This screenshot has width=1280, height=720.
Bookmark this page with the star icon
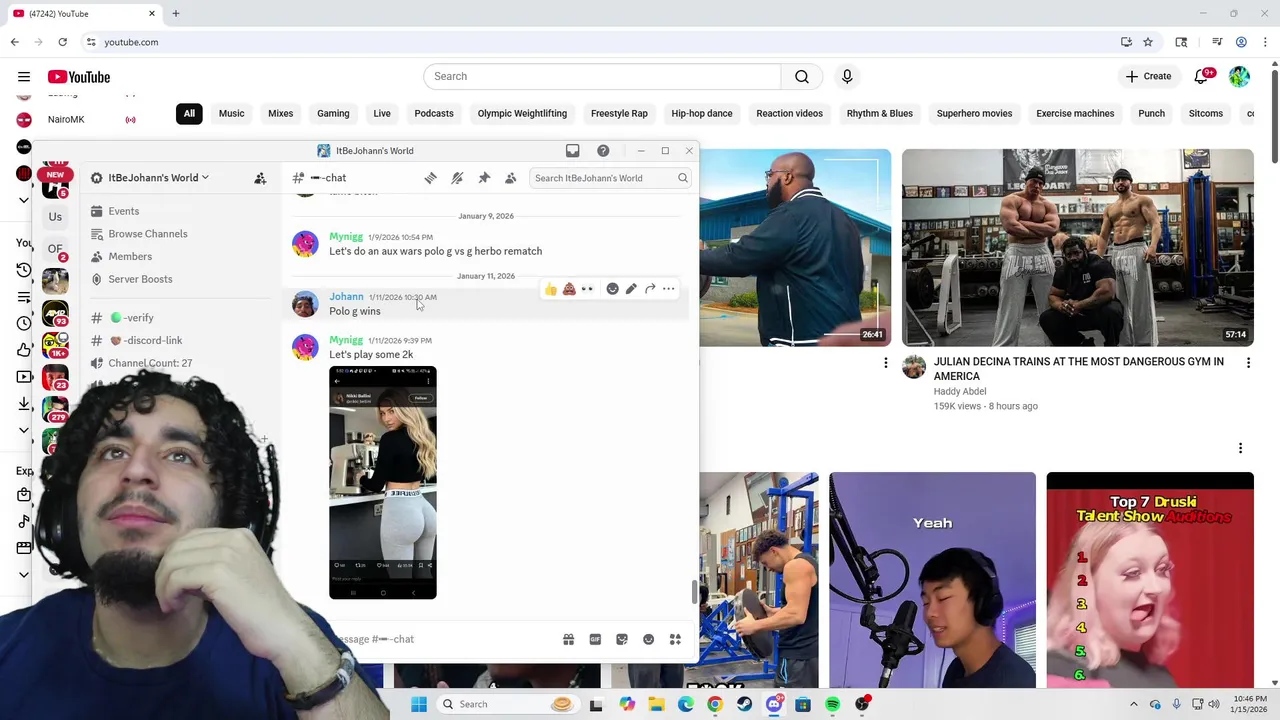(x=1148, y=42)
